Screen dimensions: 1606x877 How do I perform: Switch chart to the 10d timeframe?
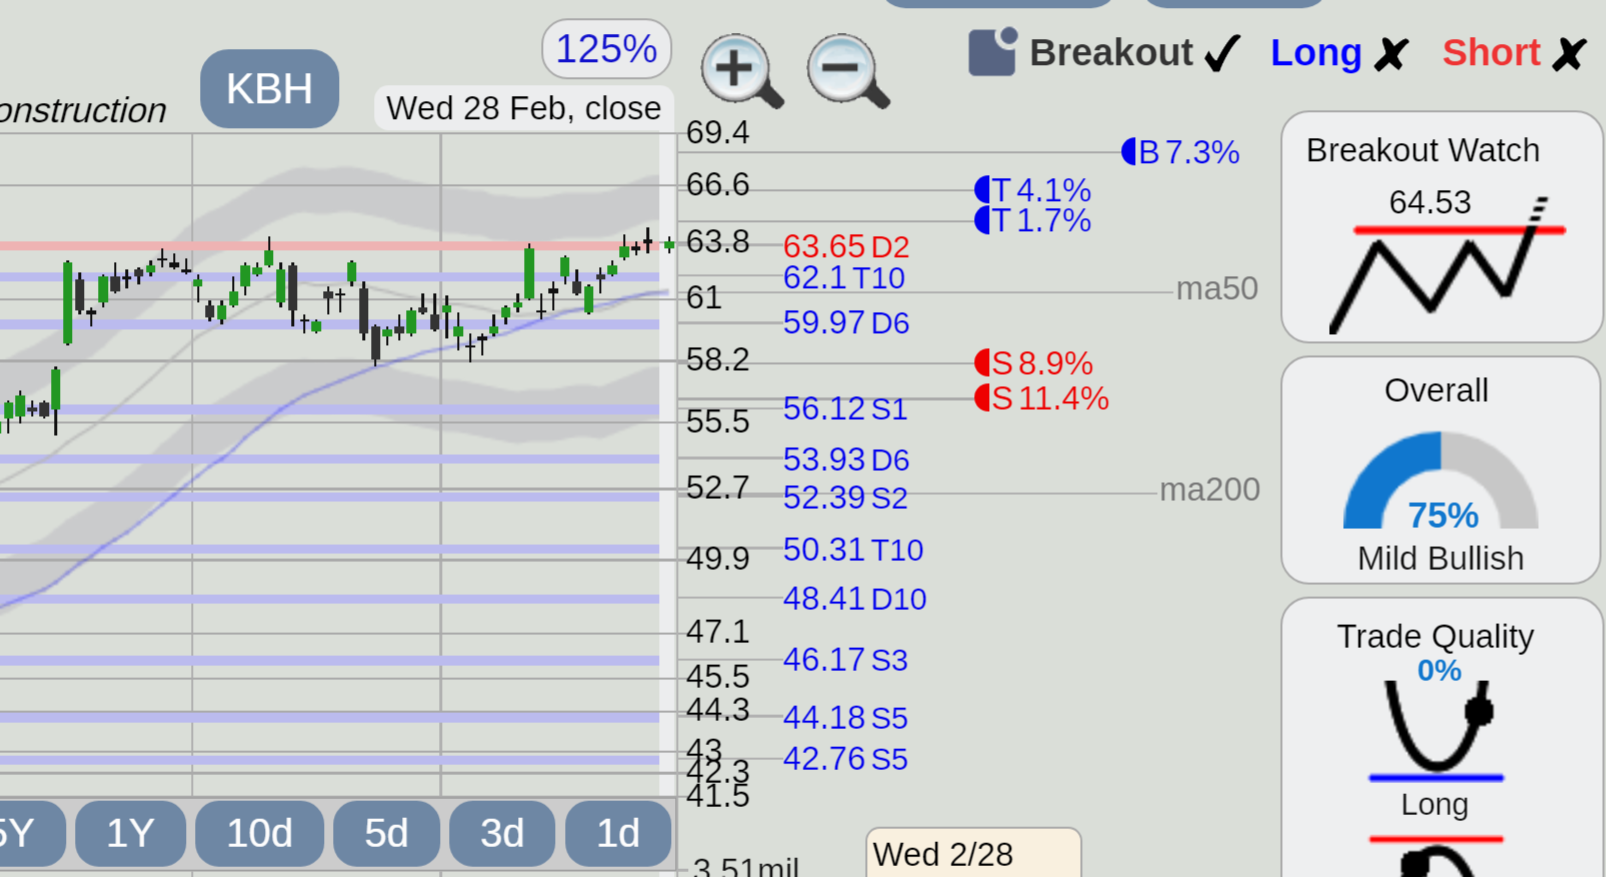tap(259, 833)
